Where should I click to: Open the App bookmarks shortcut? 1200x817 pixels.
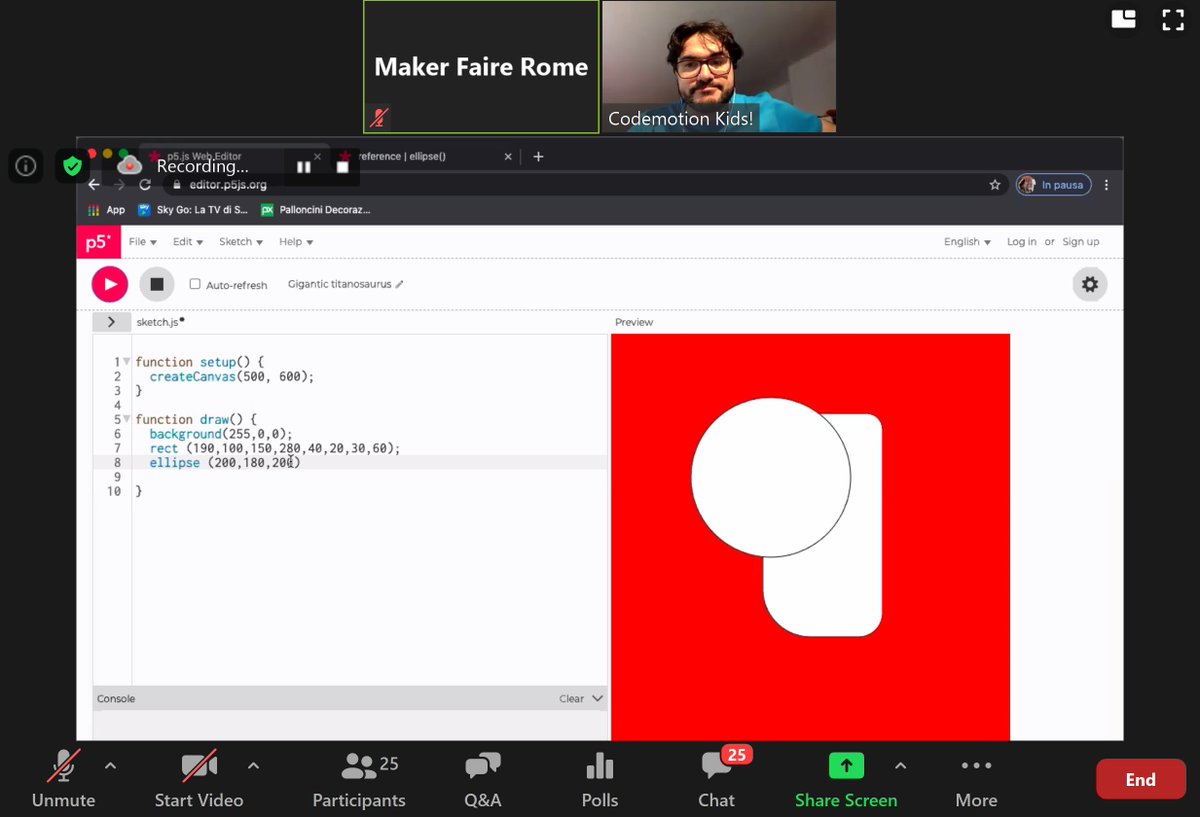pos(107,210)
